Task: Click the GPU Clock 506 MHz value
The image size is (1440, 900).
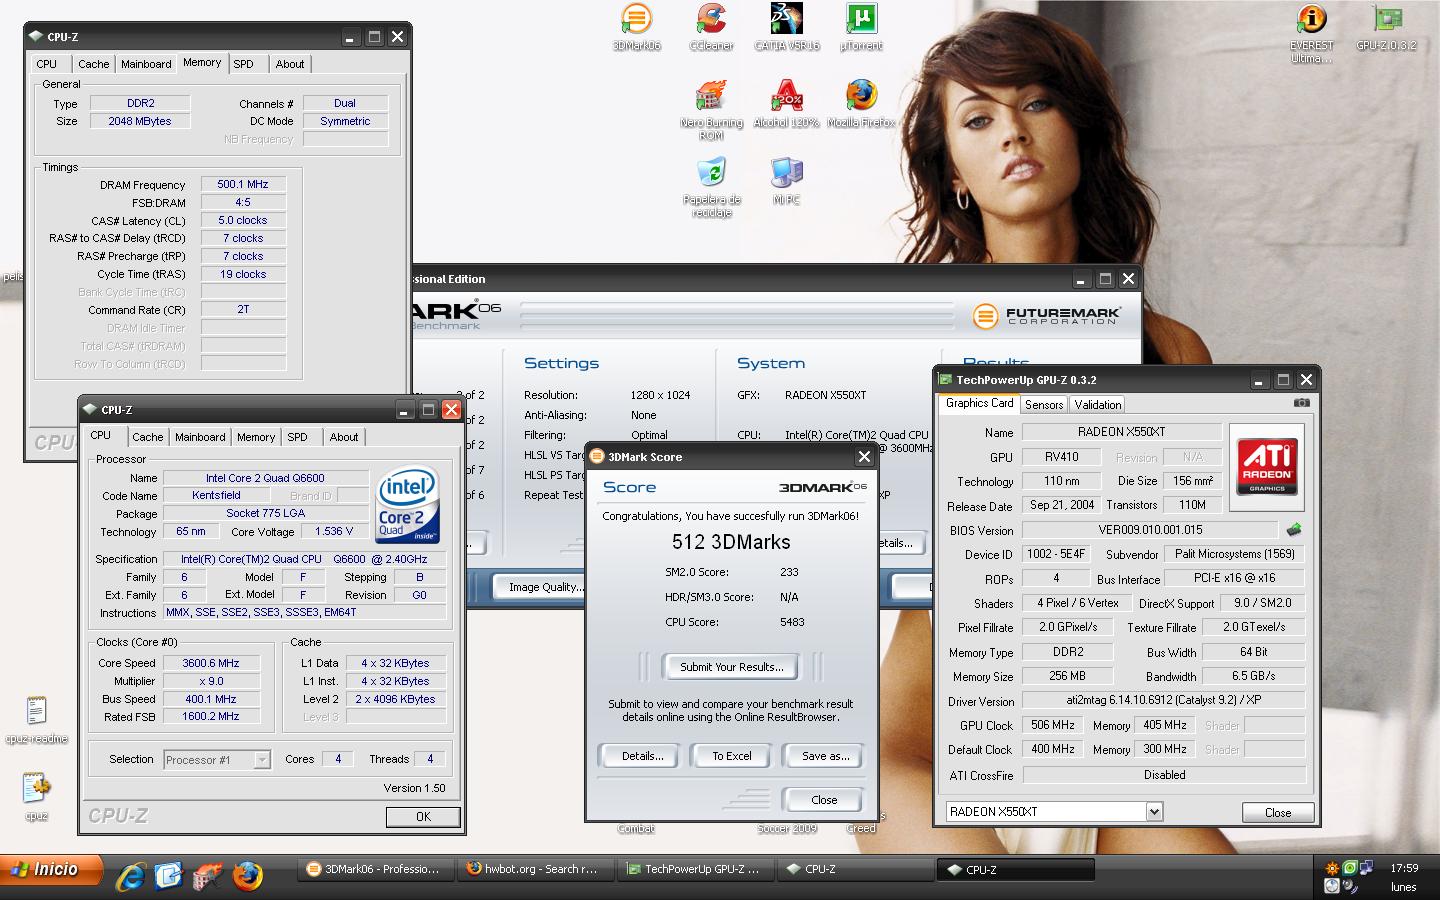Action: point(1053,725)
